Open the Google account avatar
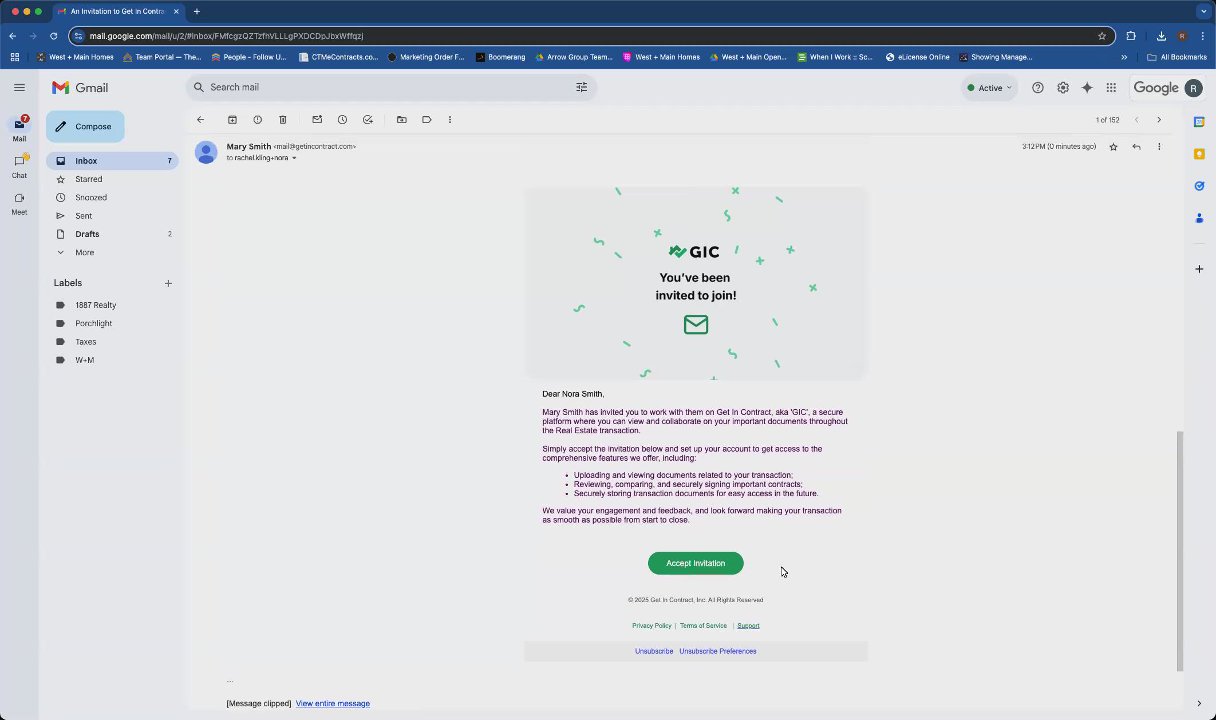This screenshot has width=1216, height=720. pos(1193,88)
